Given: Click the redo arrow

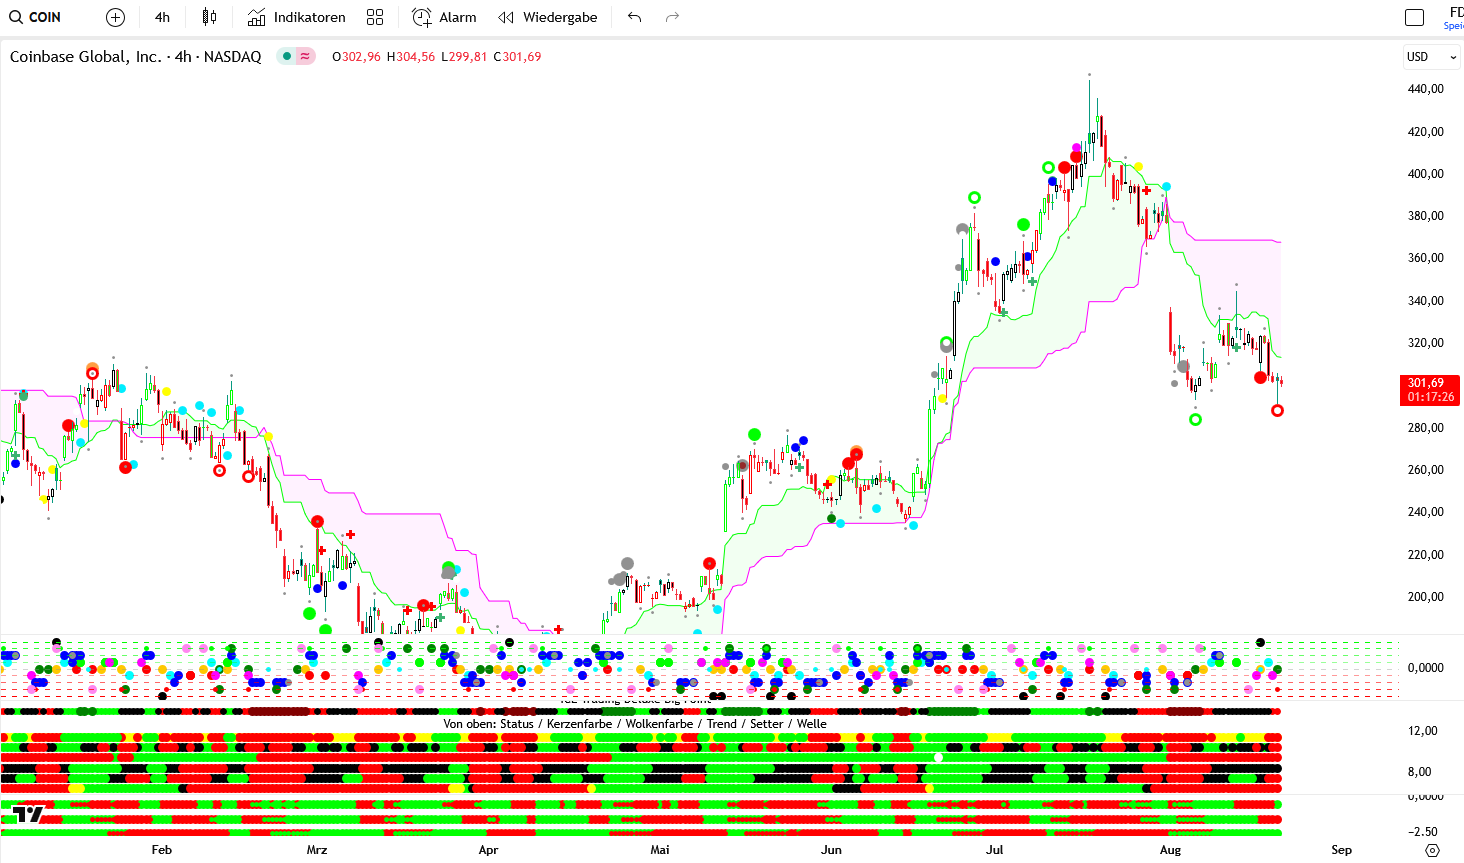Looking at the screenshot, I should 672,17.
